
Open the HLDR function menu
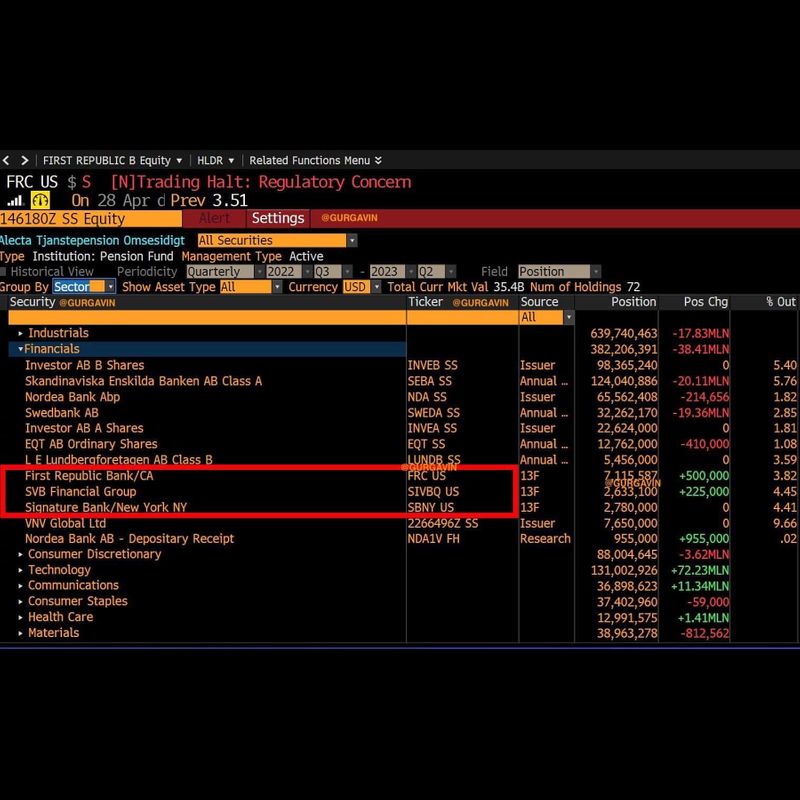point(215,160)
